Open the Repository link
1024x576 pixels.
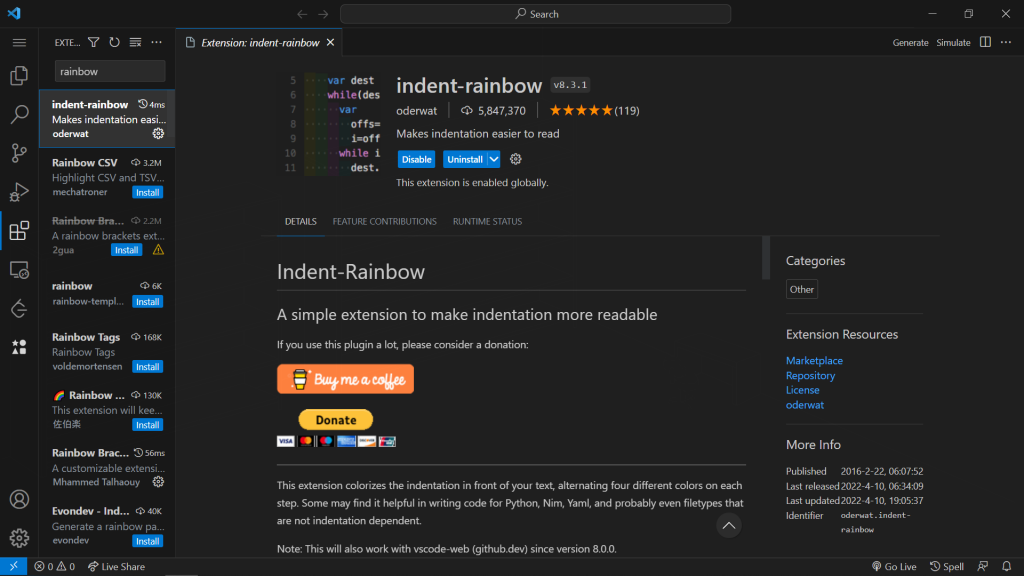pos(810,376)
